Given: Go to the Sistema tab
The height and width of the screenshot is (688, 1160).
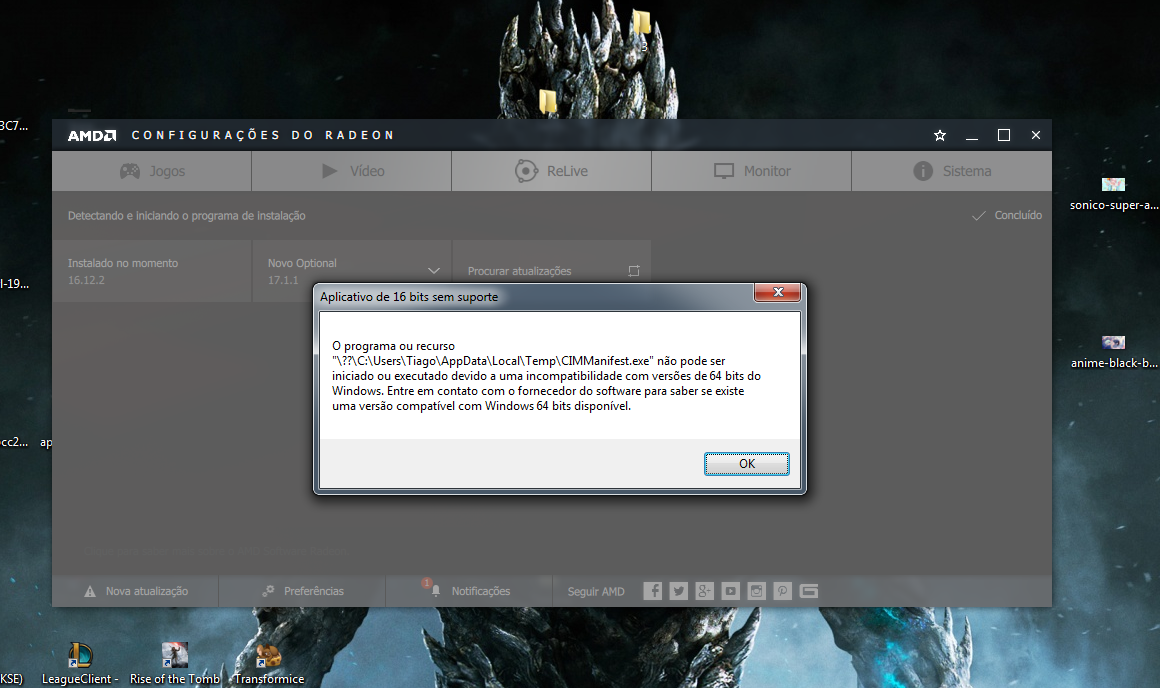Looking at the screenshot, I should pos(952,171).
